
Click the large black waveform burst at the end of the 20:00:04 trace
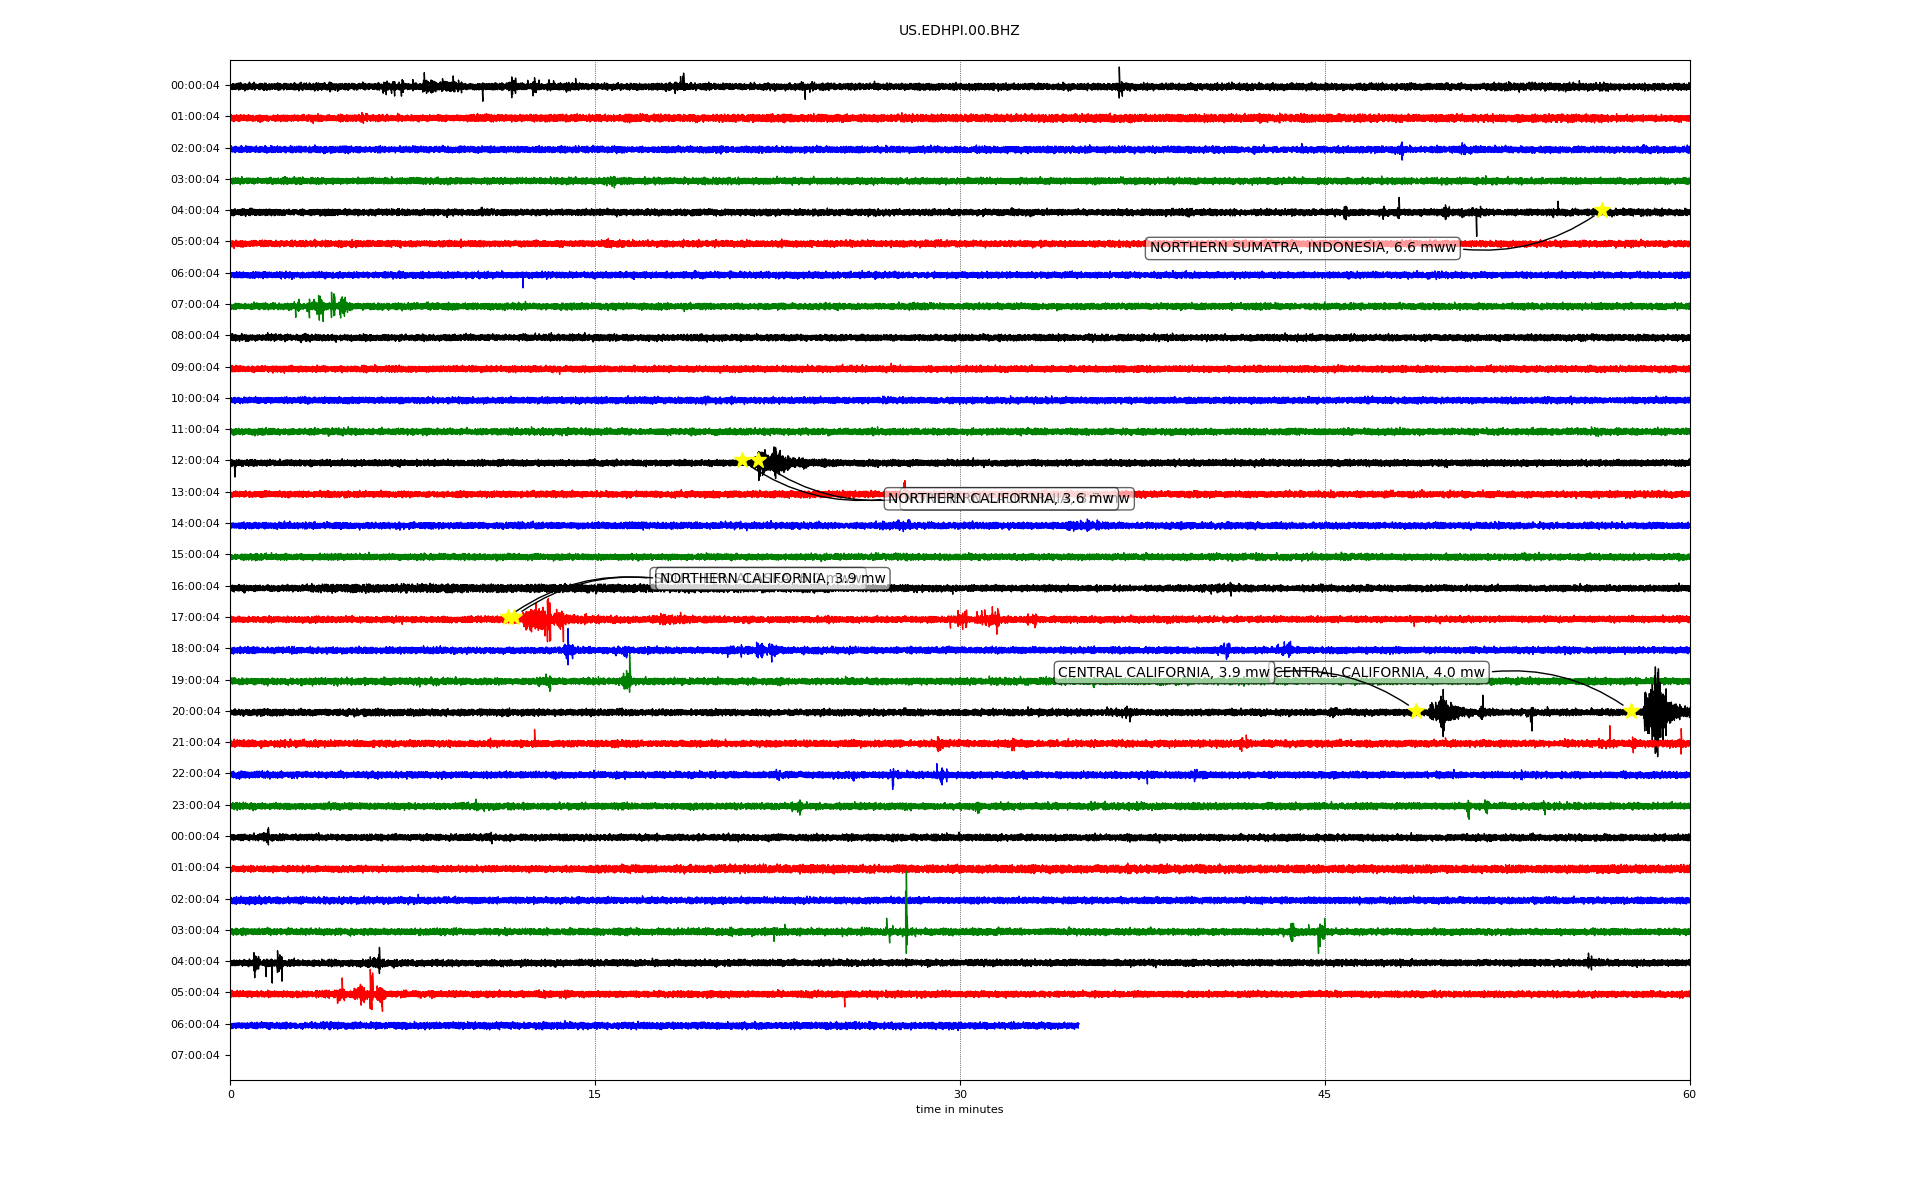(x=1656, y=710)
